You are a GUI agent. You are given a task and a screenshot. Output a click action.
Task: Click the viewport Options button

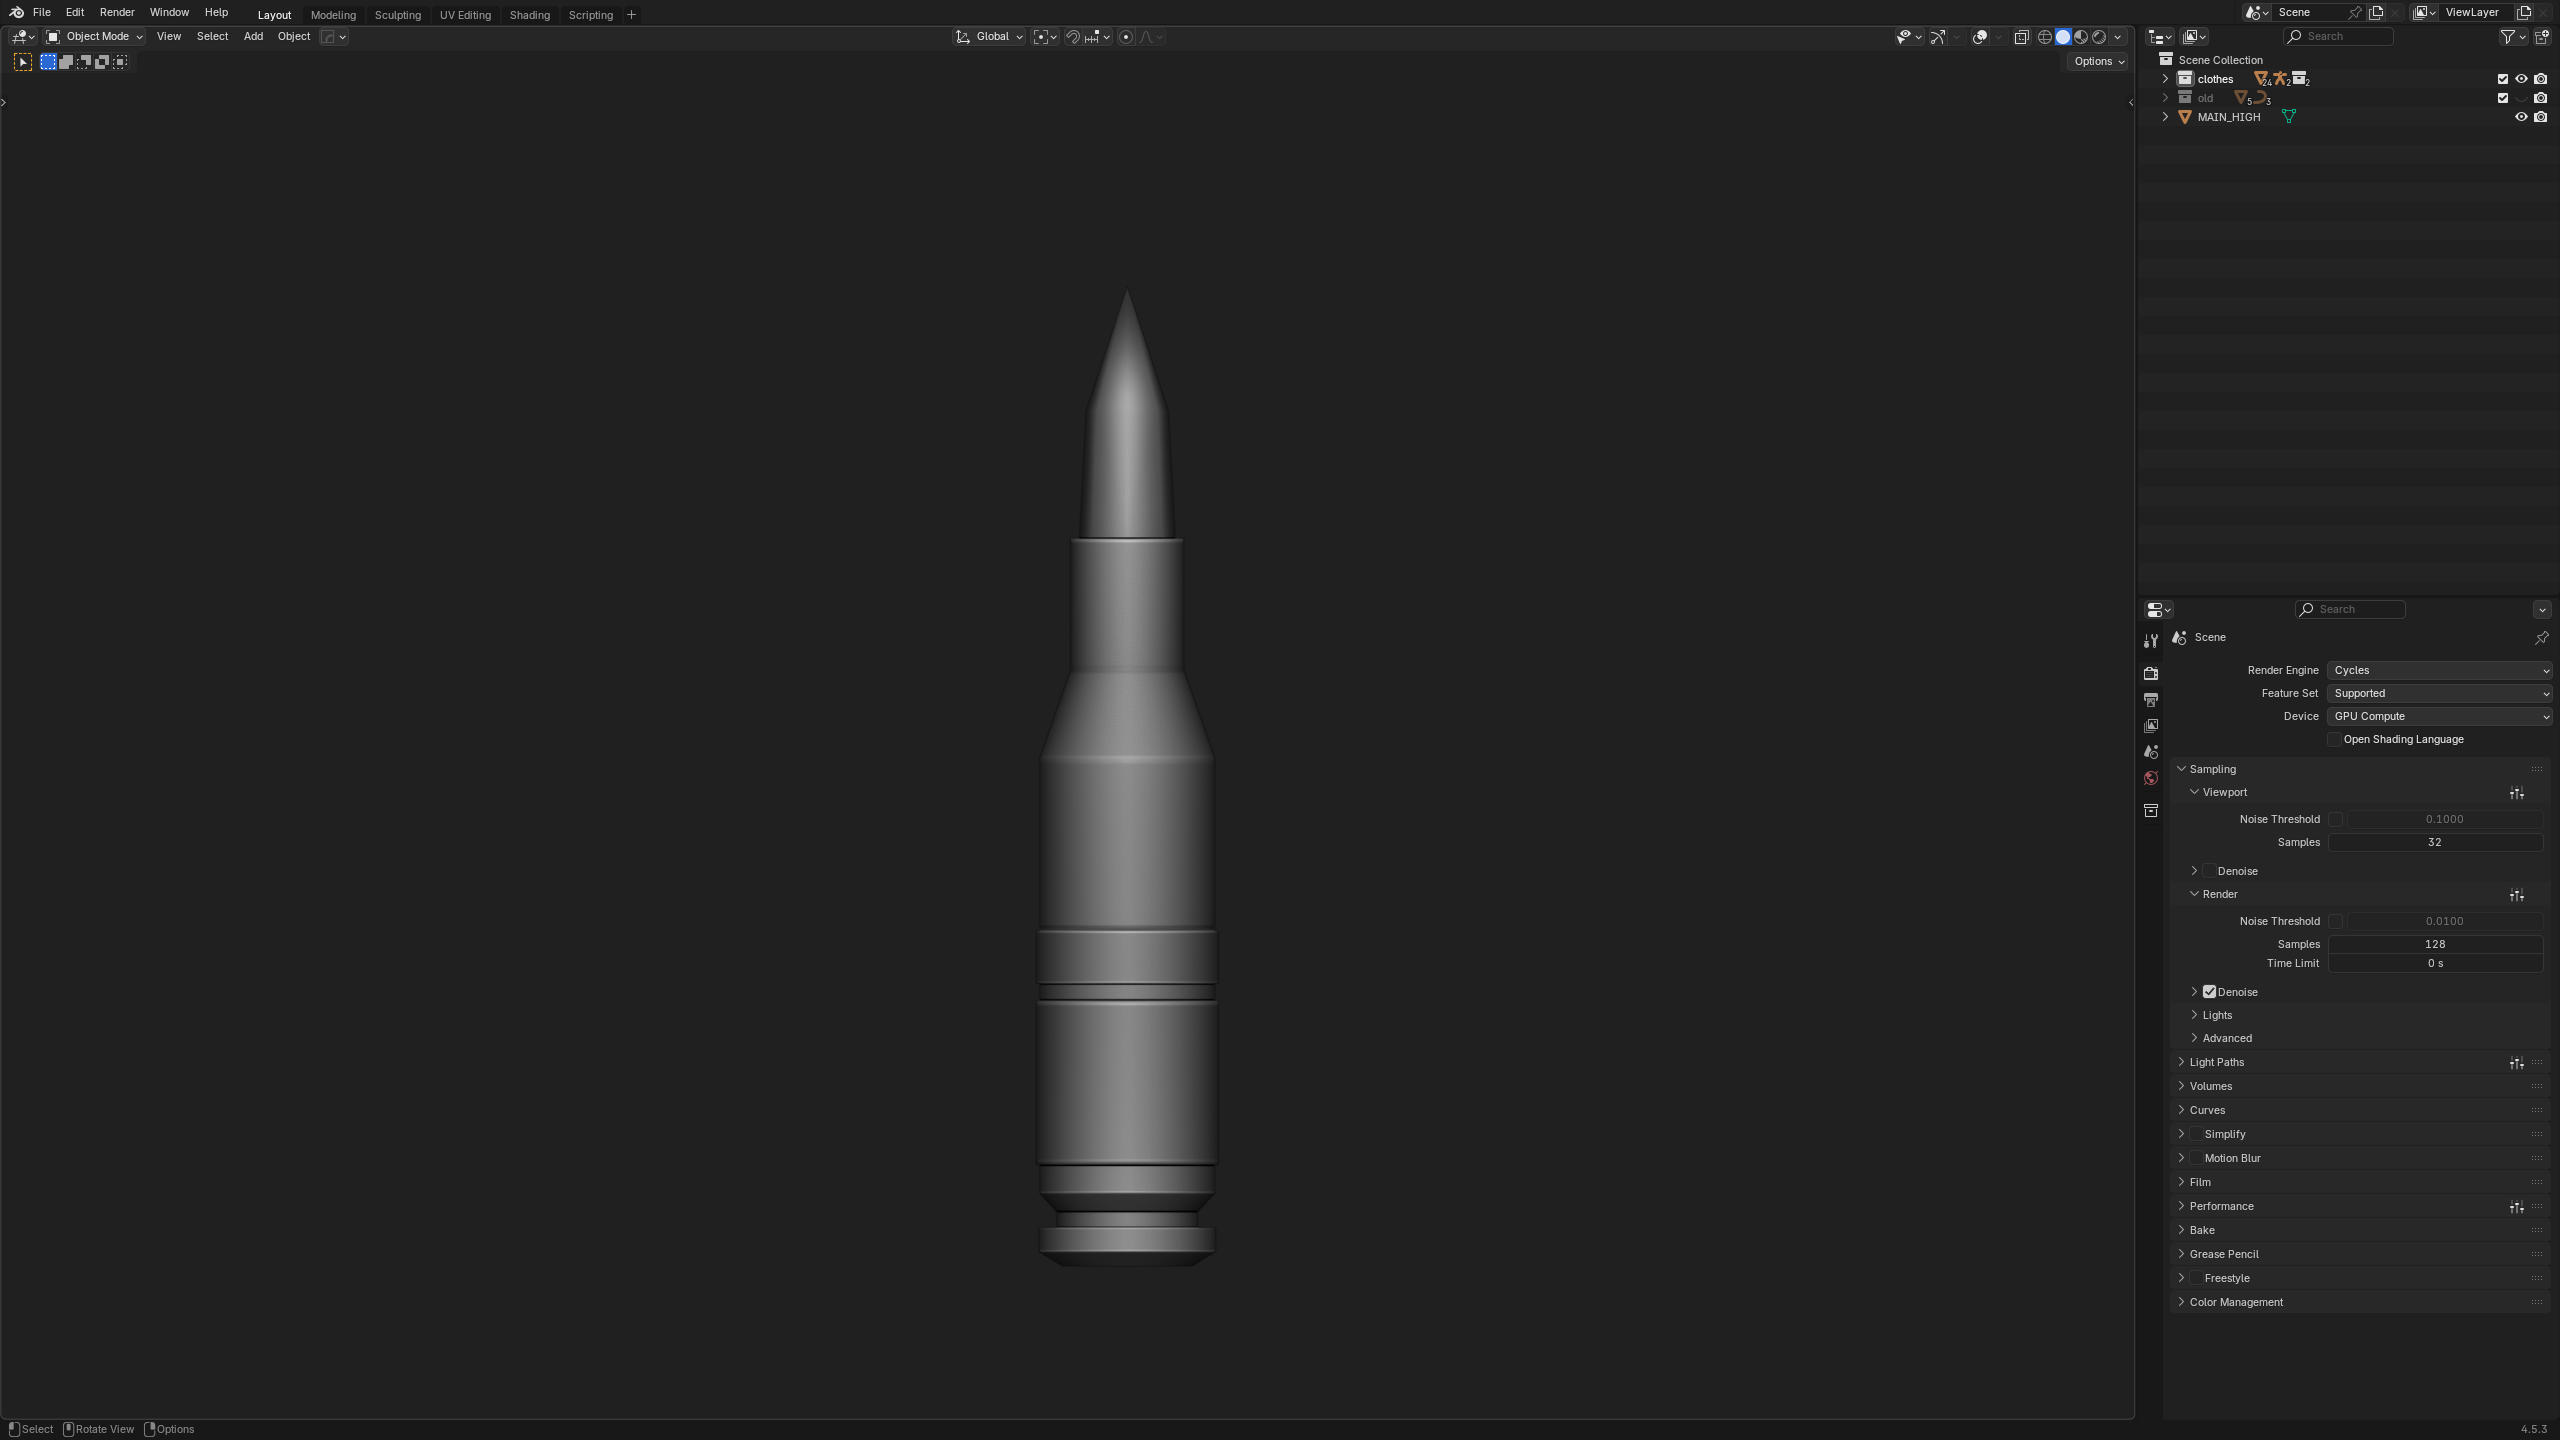click(2098, 62)
